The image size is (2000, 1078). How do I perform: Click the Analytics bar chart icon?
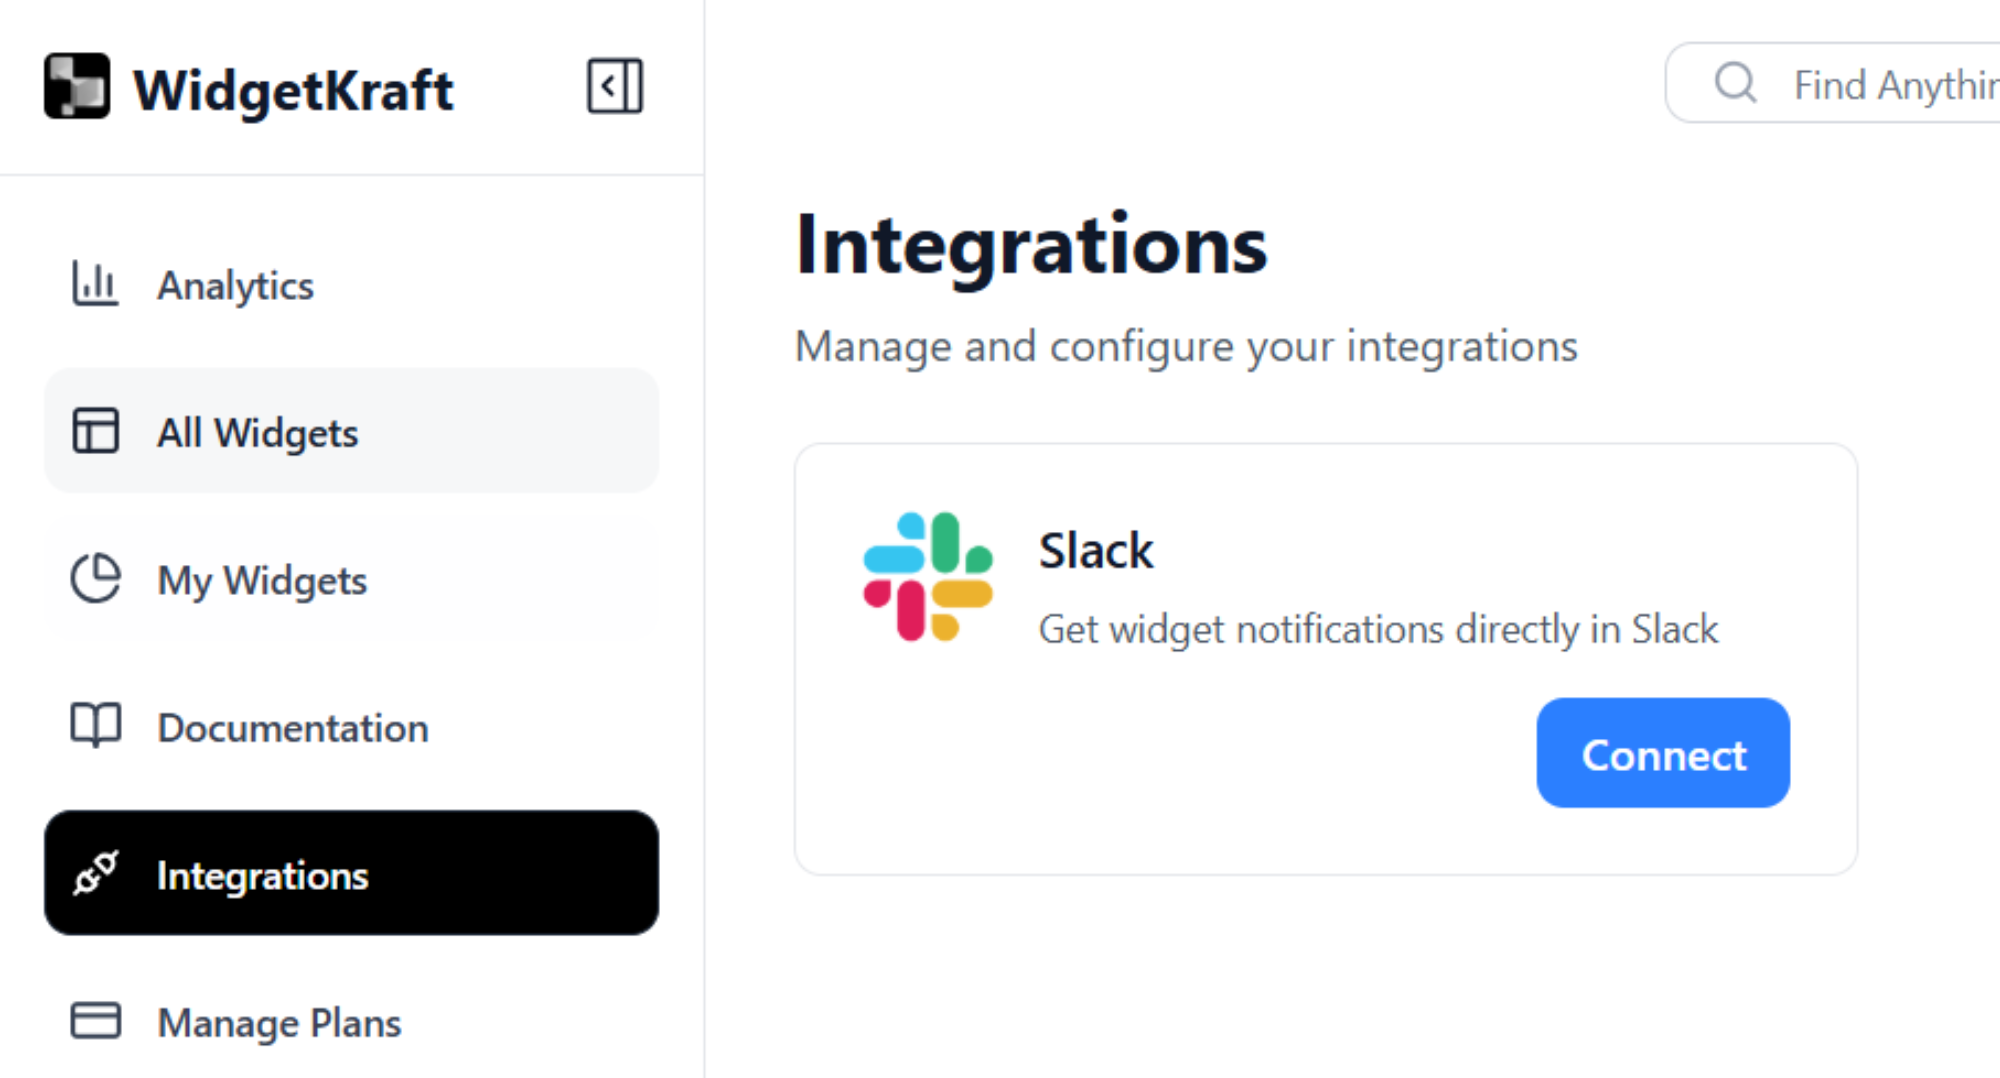coord(95,284)
